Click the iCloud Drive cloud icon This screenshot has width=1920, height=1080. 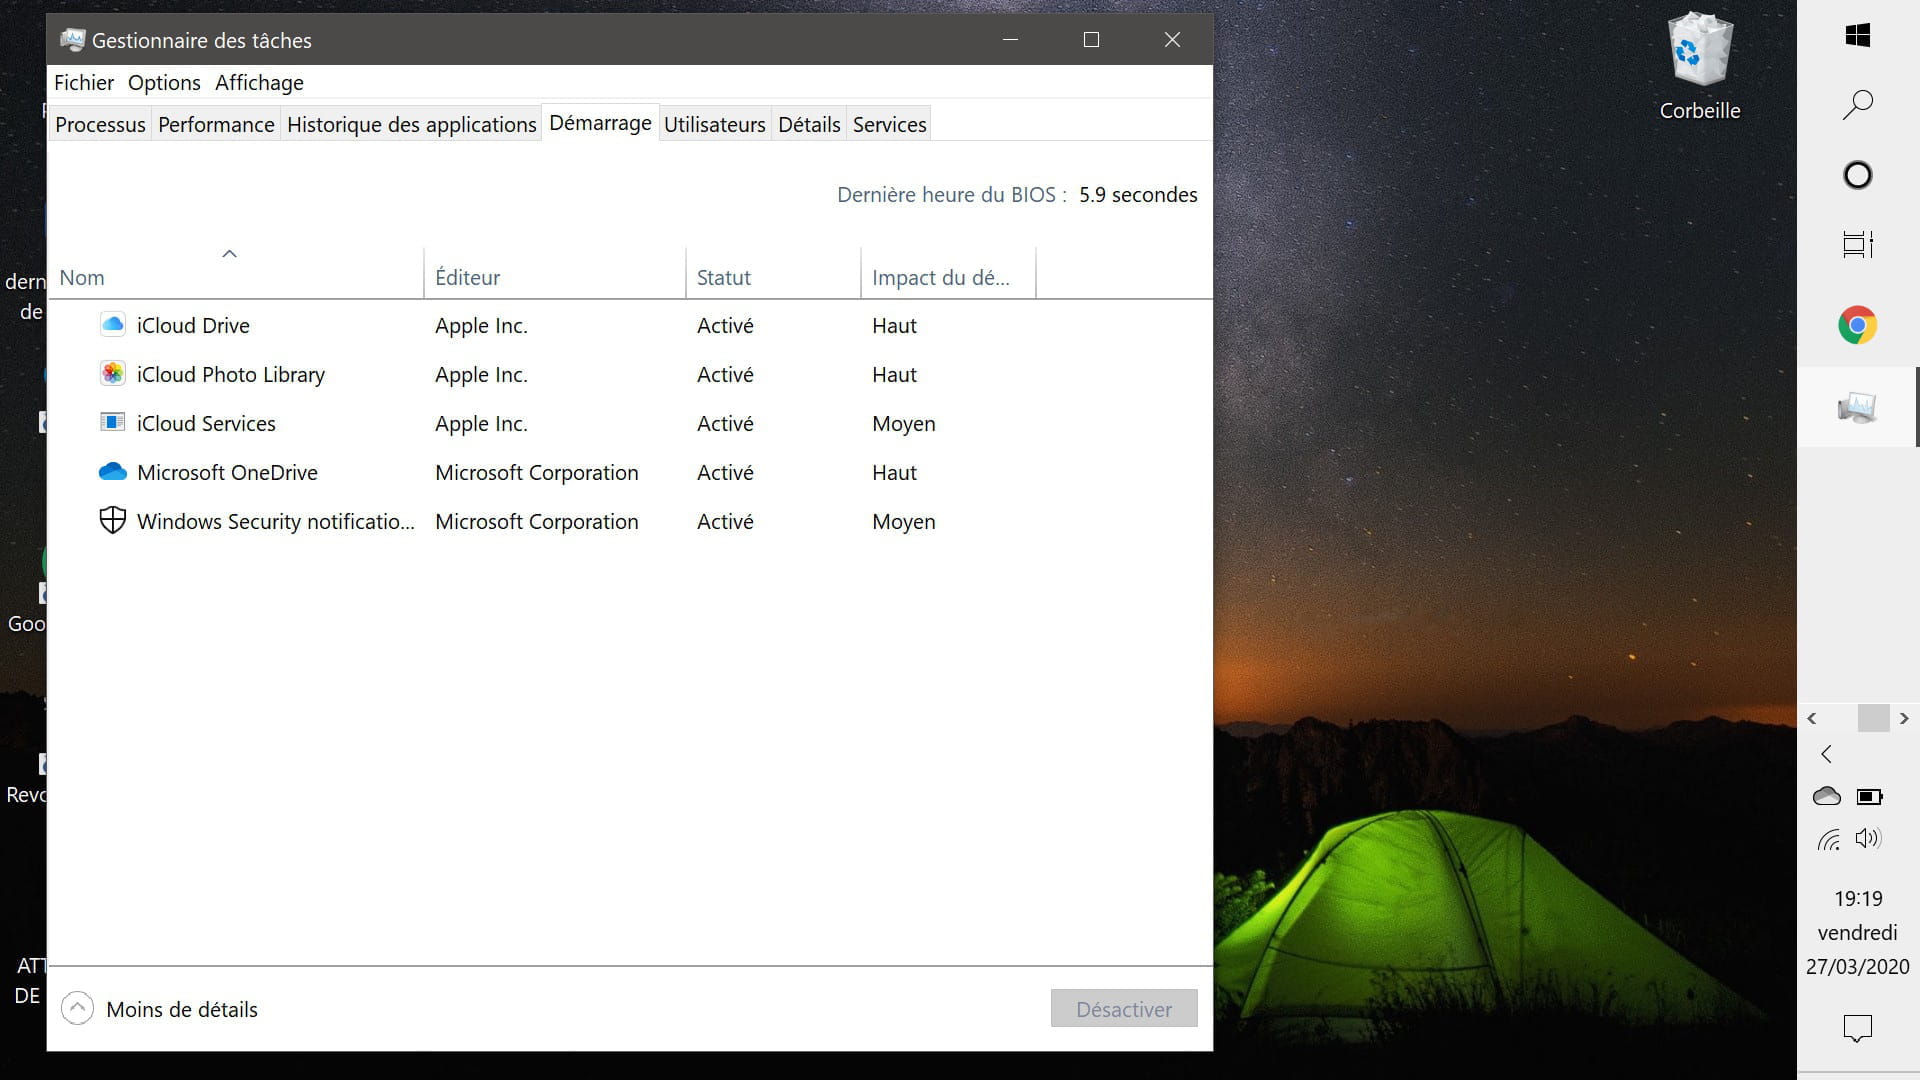point(112,324)
